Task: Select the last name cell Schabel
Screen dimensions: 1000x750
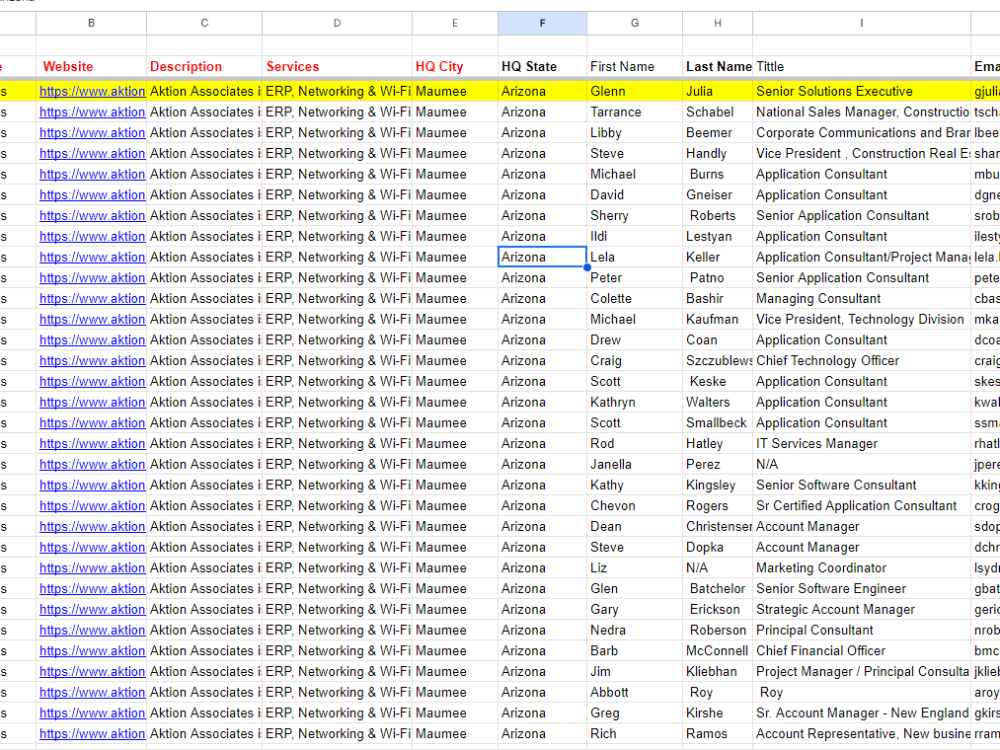Action: (x=717, y=112)
